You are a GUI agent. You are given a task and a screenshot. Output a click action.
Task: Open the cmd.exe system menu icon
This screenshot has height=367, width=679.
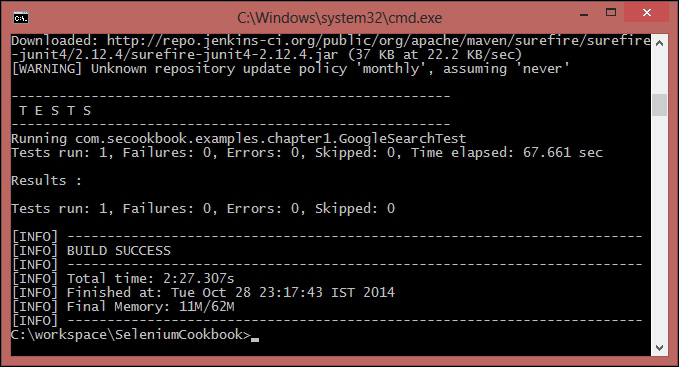click(21, 18)
